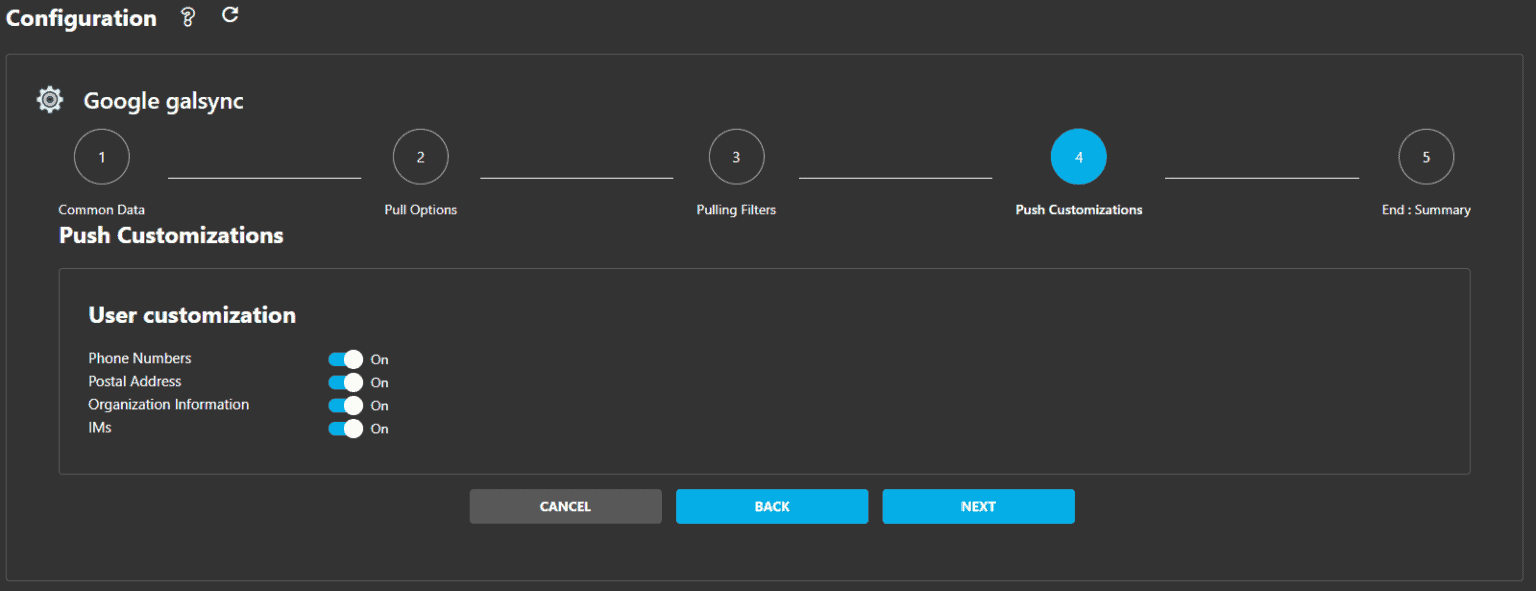Image resolution: width=1536 pixels, height=591 pixels.
Task: Select step 3 circle
Action: coord(737,157)
